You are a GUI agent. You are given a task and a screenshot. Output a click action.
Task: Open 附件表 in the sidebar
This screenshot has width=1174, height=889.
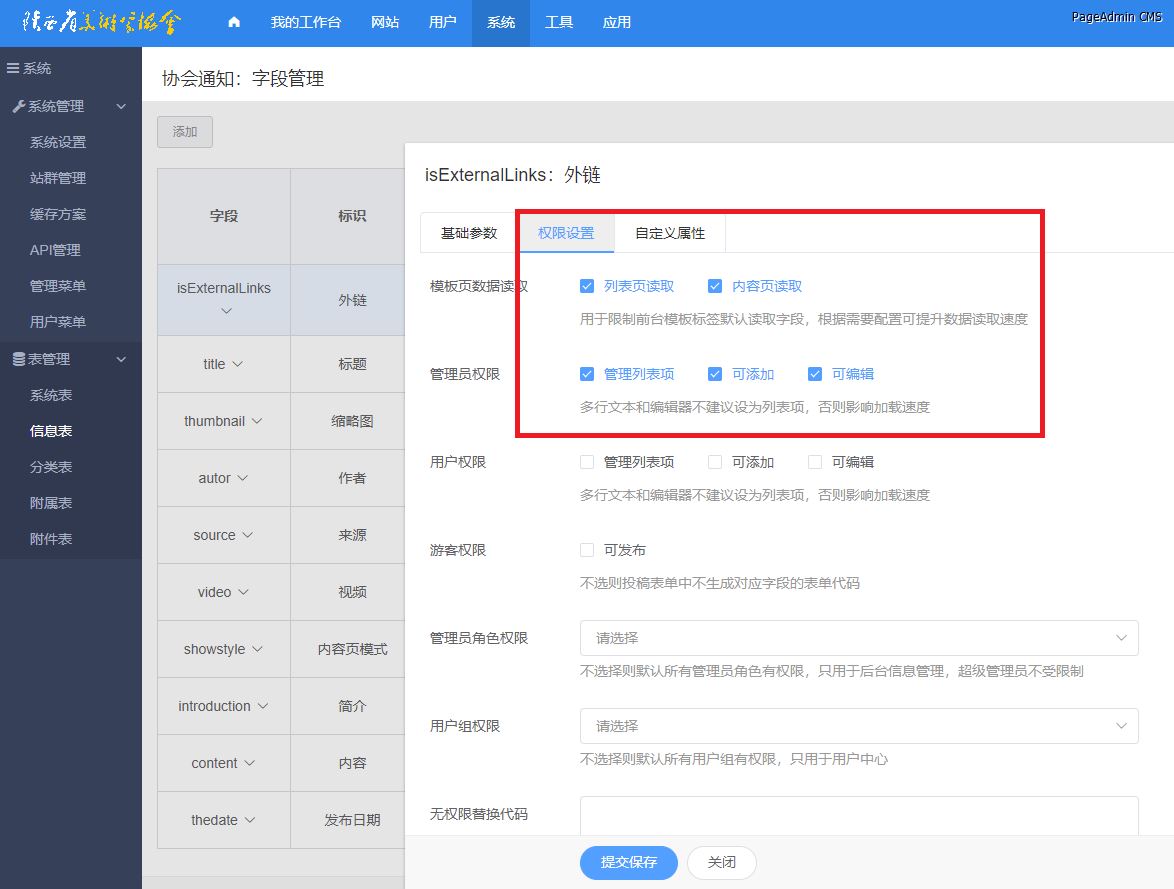coord(51,539)
